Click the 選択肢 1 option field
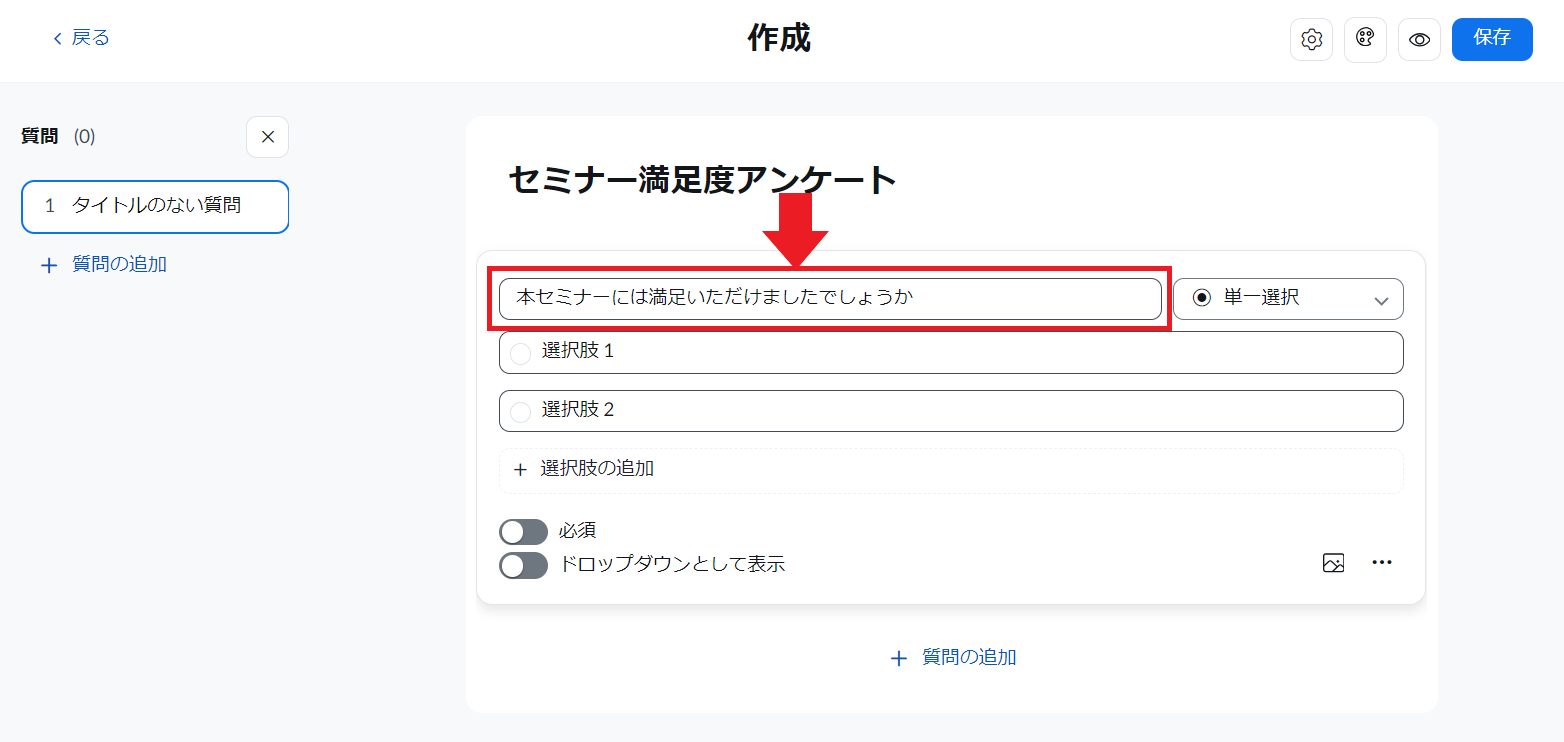The image size is (1564, 742). (951, 352)
